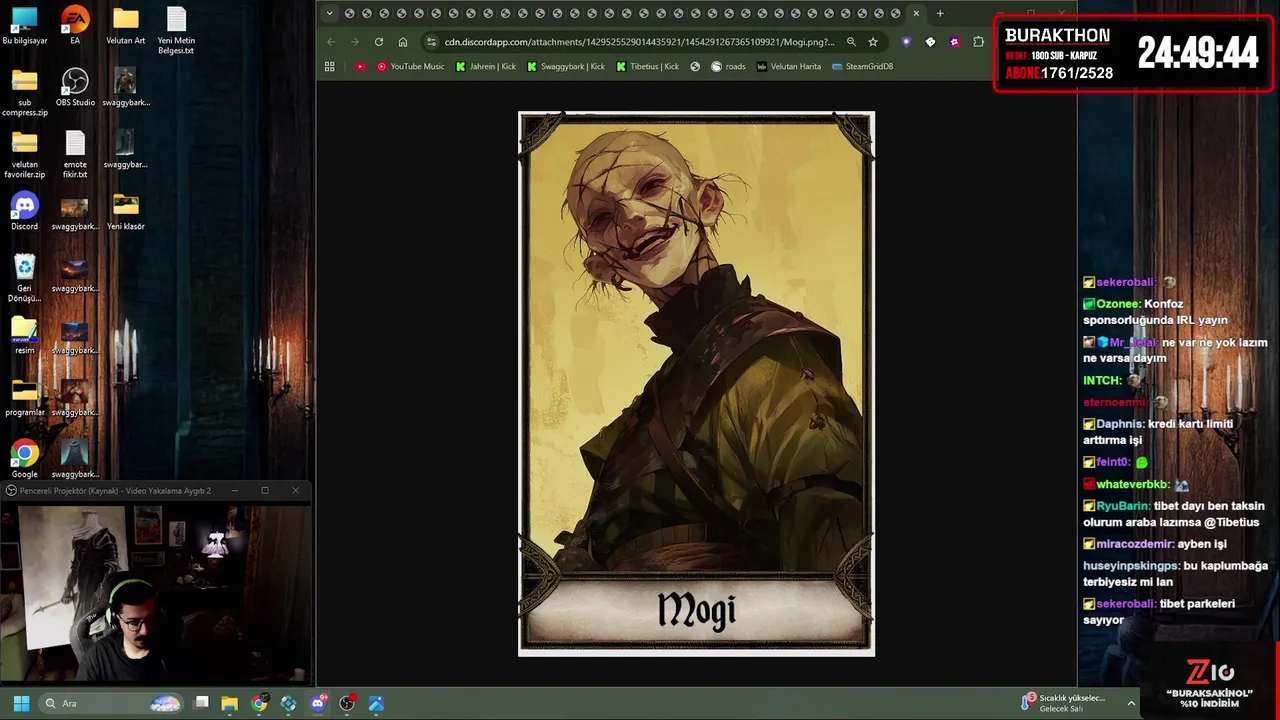The width and height of the screenshot is (1280, 720).
Task: Click the Ara taskbar search box
Action: coord(112,703)
